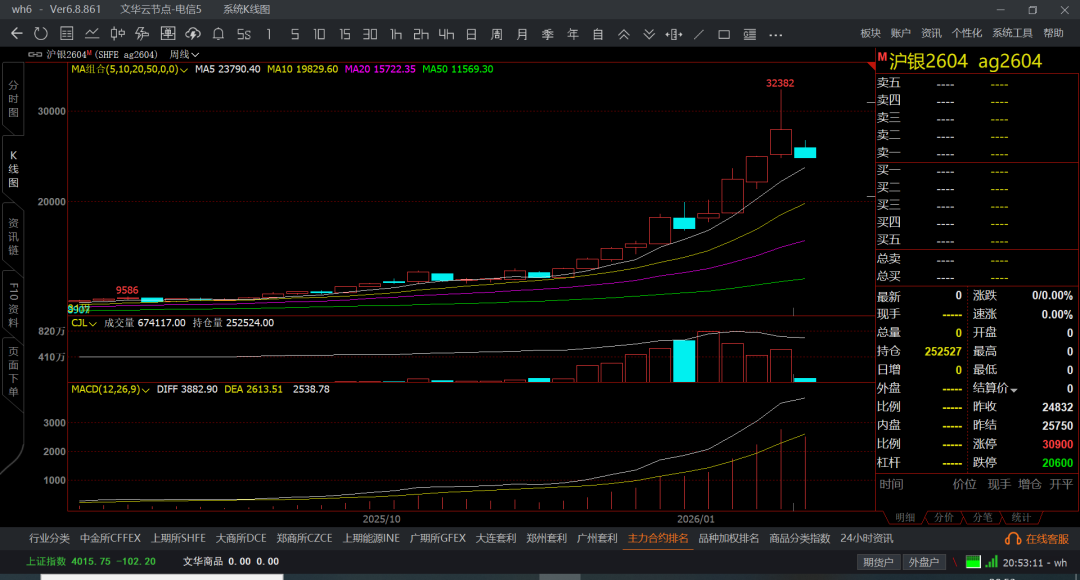Expand the 结算价 dropdown arrow

click(1014, 390)
